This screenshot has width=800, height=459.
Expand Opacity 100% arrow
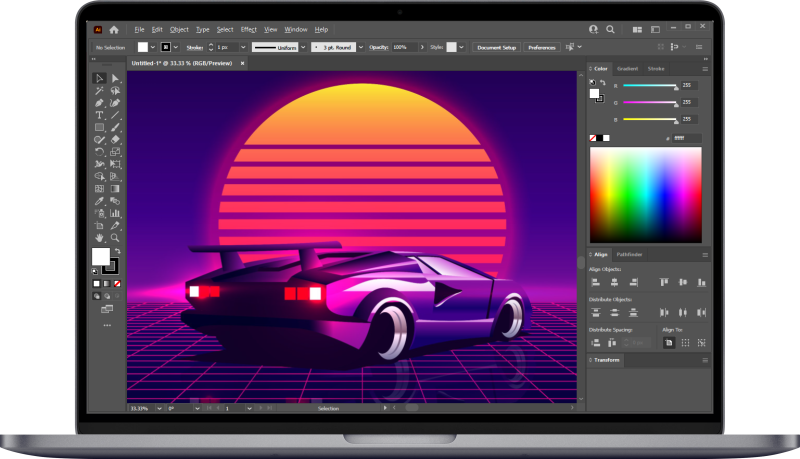pyautogui.click(x=422, y=47)
